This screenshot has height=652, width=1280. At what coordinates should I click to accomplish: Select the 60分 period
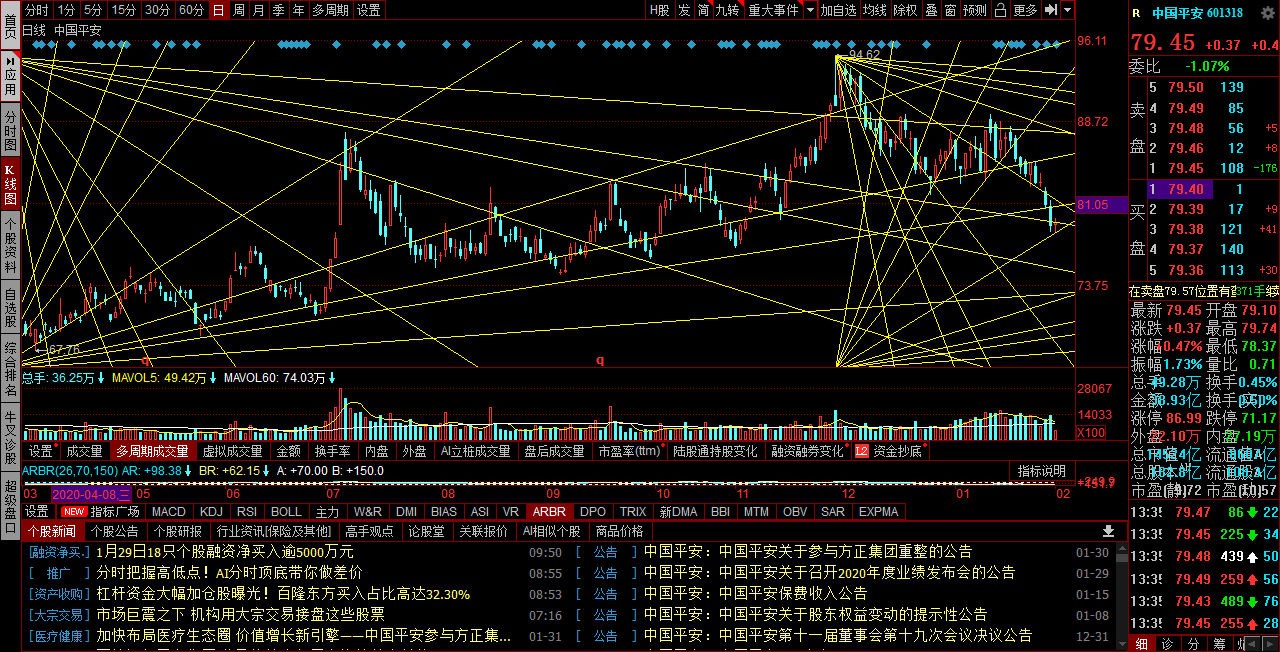pyautogui.click(x=192, y=10)
